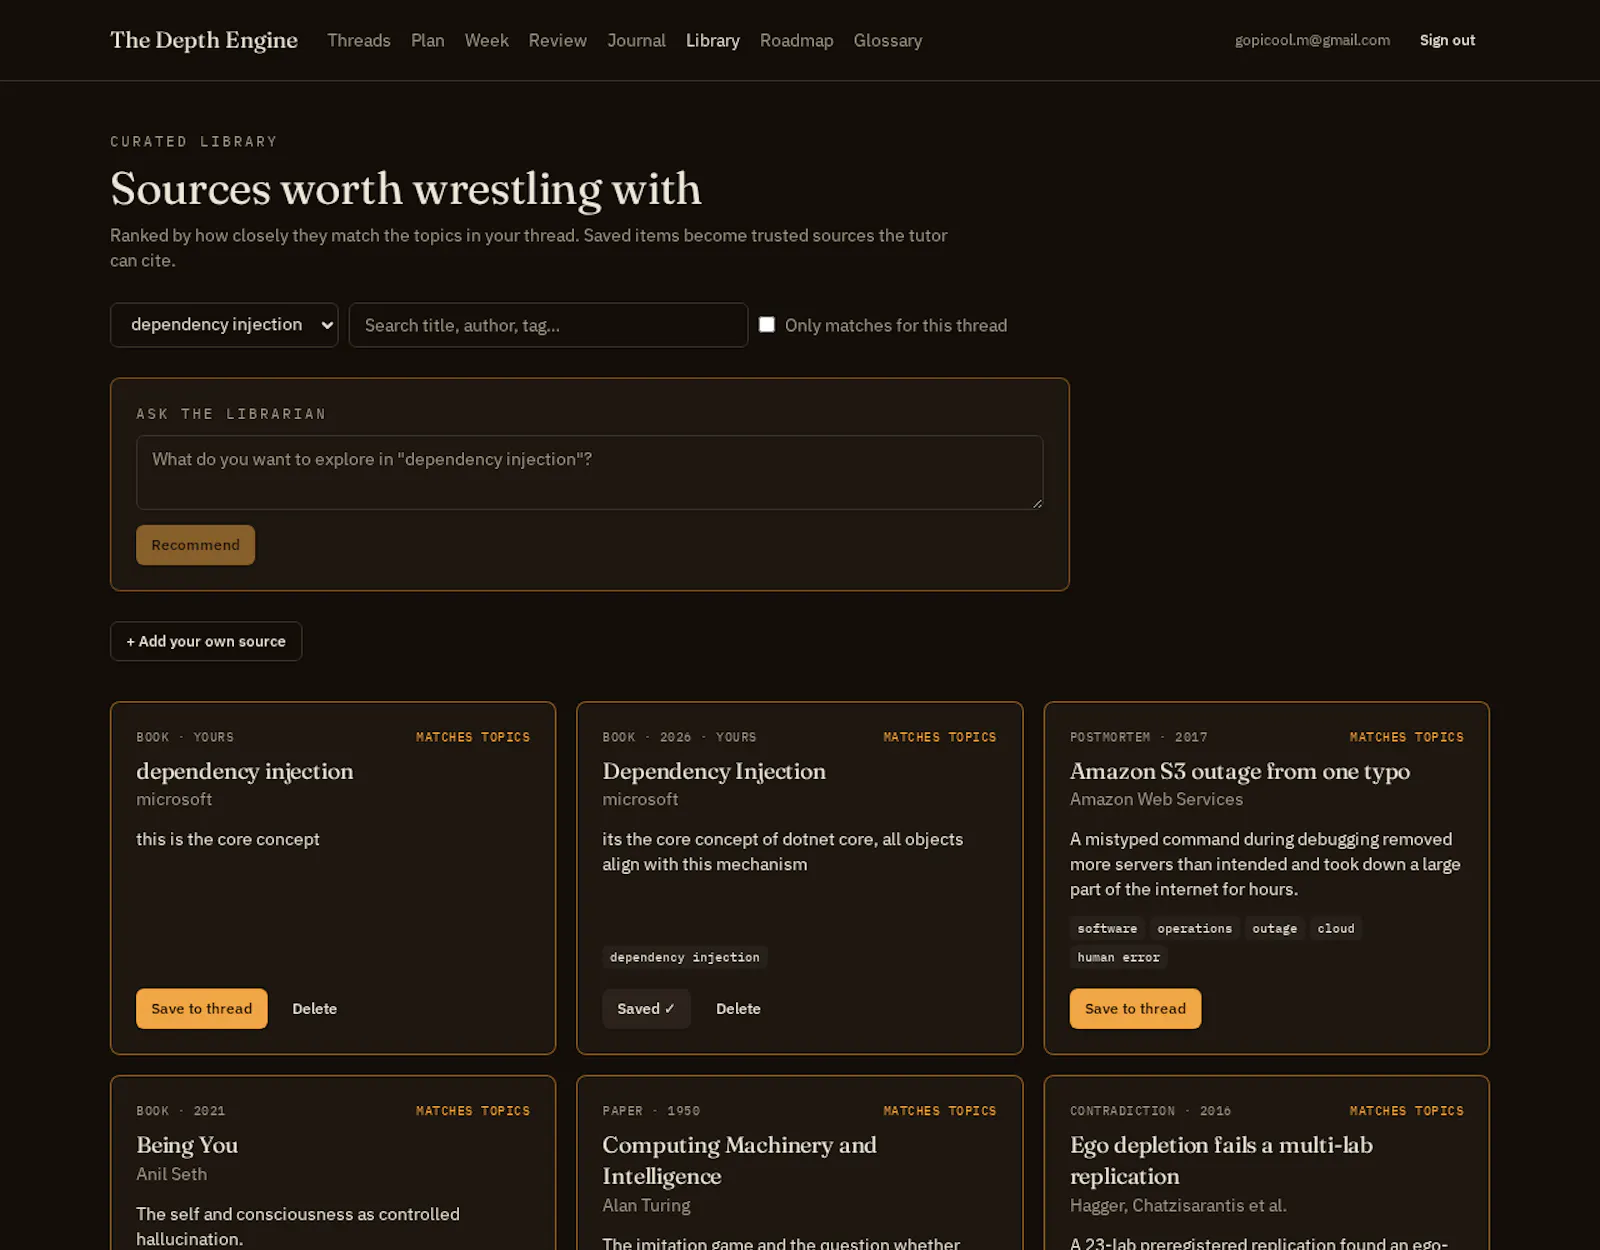Click the Alan Turing author name
This screenshot has height=1250, width=1600.
(x=646, y=1205)
